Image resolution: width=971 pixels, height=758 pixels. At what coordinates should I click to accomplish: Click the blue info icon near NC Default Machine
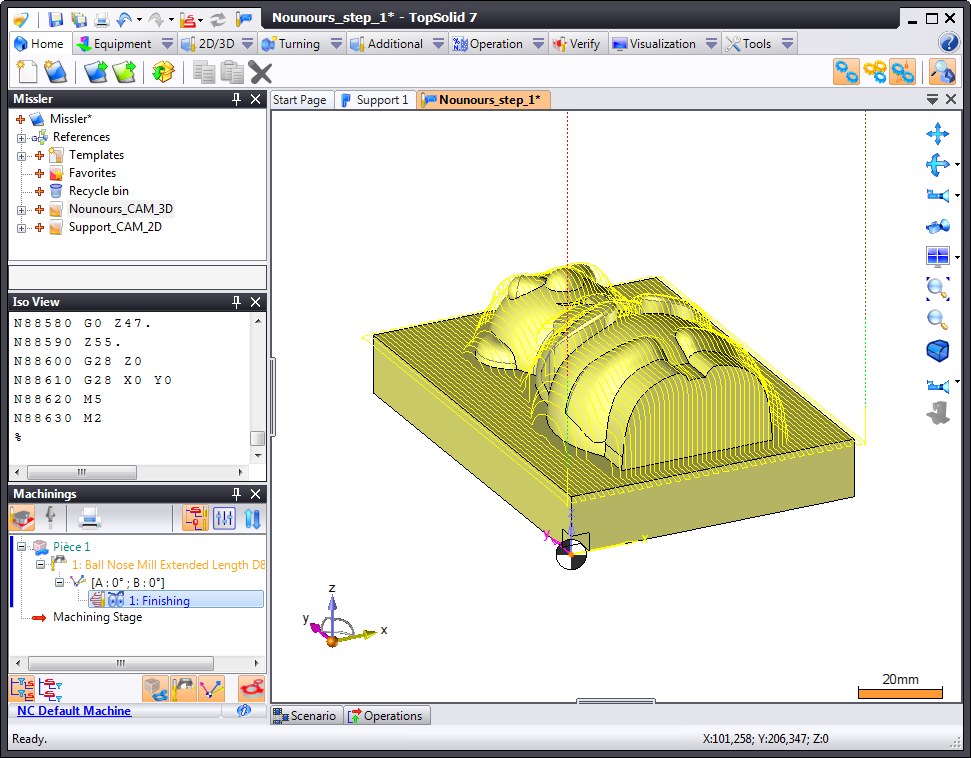pos(243,711)
